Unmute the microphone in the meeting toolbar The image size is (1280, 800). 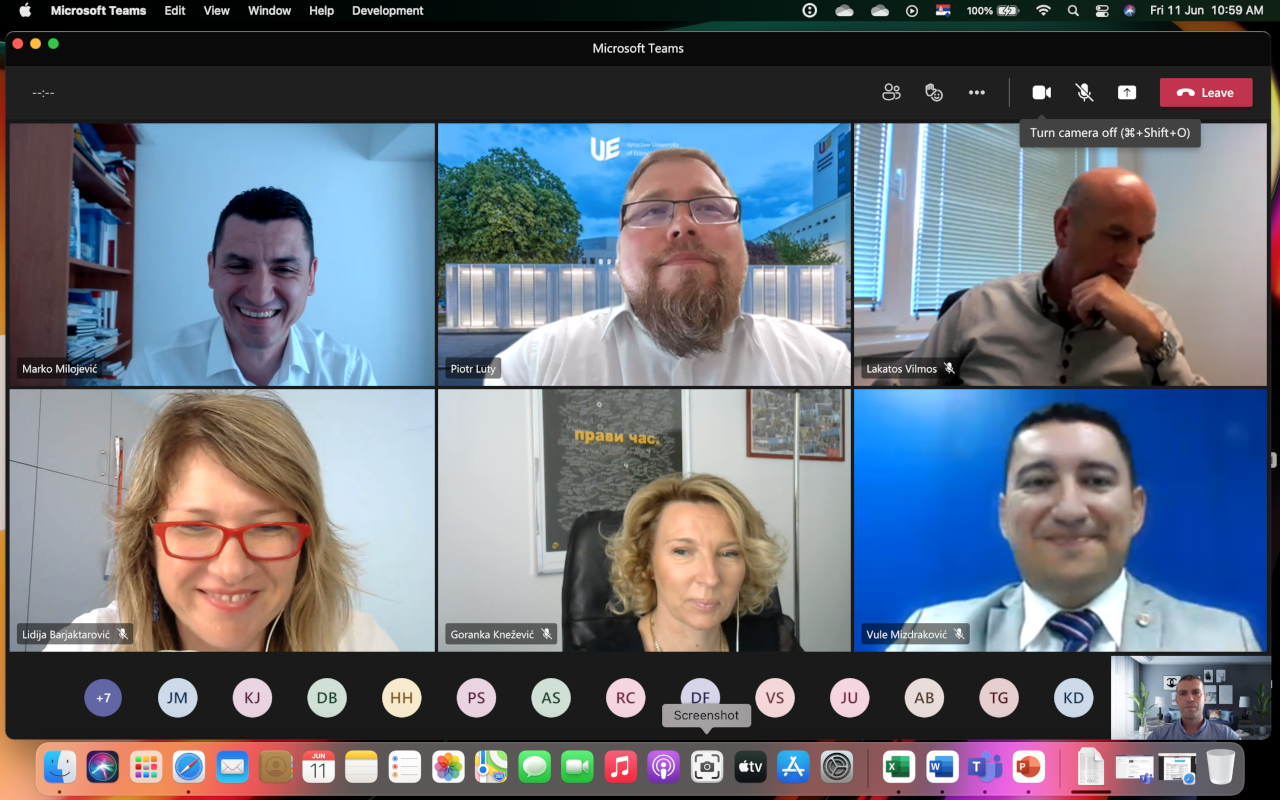[x=1084, y=93]
